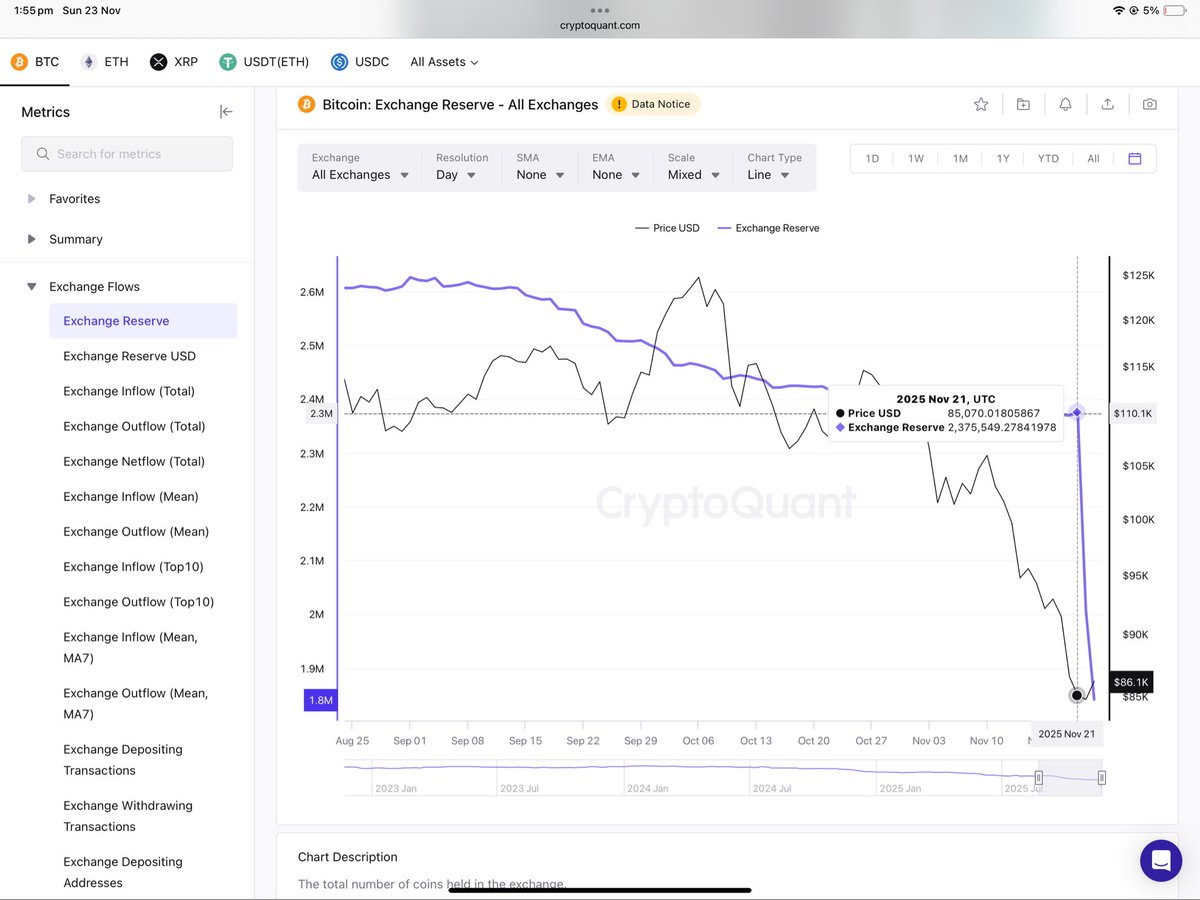This screenshot has height=900, width=1200.
Task: Add chart to folder icon
Action: coord(1023,104)
